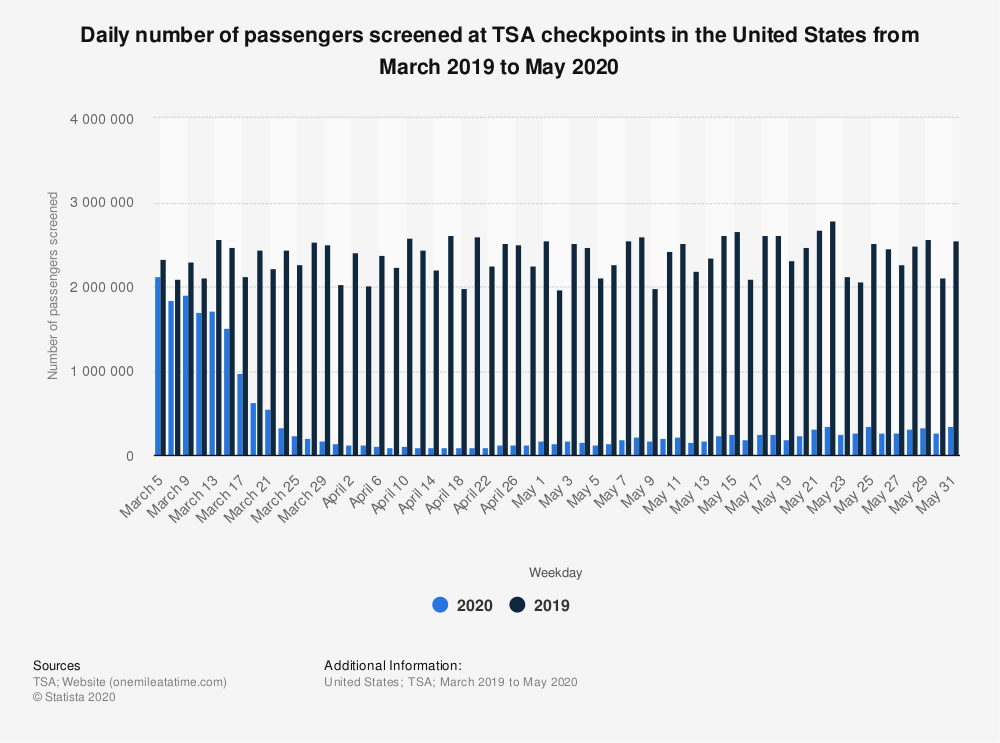Screen dimensions: 1000x743
Task: Click the tallest dark 2019 bar
Action: click(833, 339)
